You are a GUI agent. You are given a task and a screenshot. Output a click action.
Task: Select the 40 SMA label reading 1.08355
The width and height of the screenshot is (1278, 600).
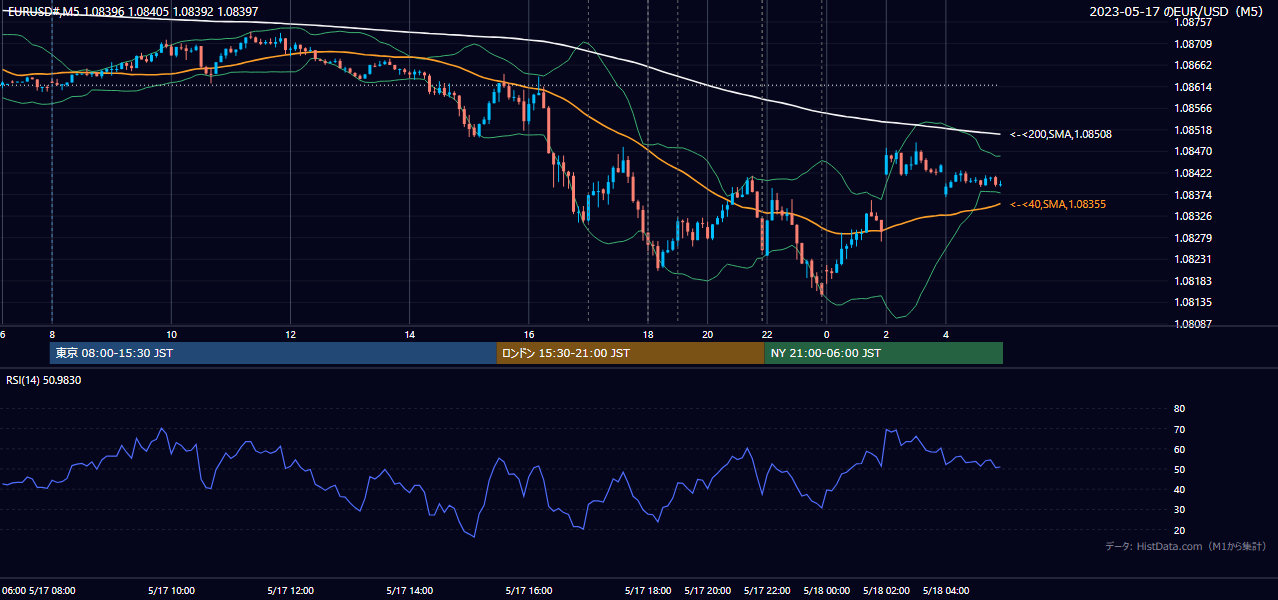pyautogui.click(x=1058, y=204)
